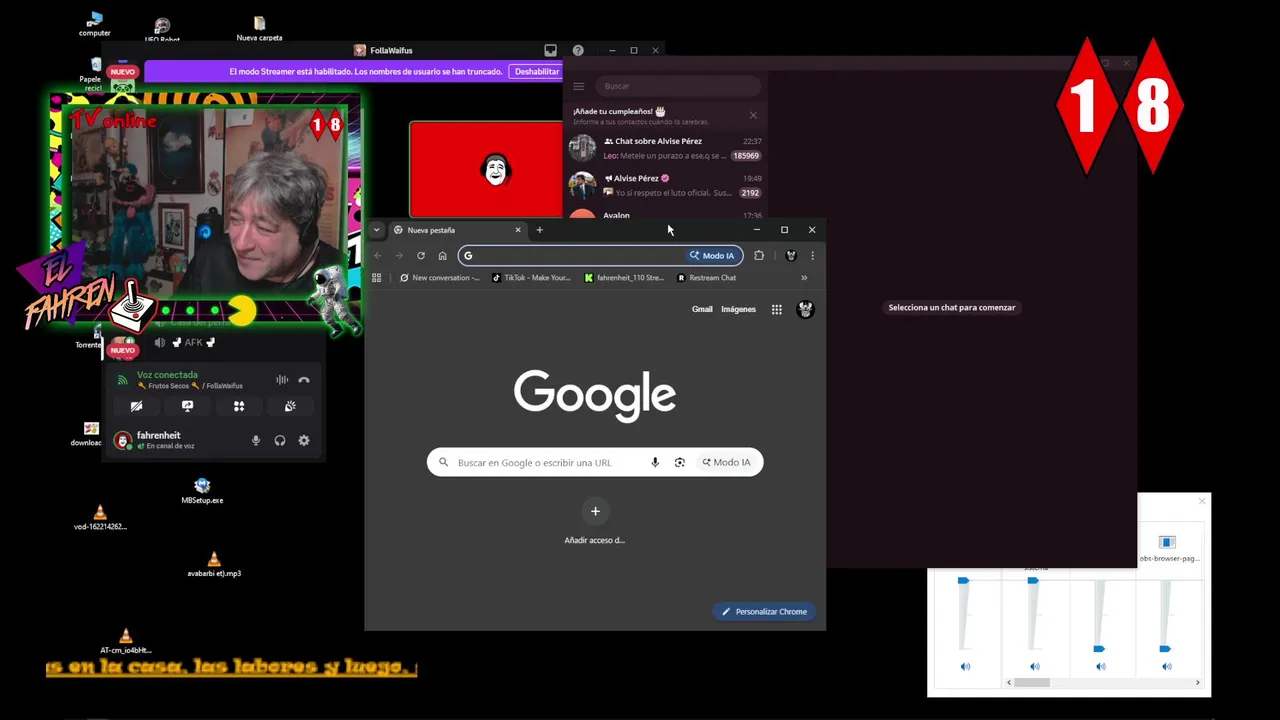Click Personalizar Chrome button
The width and height of the screenshot is (1280, 720).
pyautogui.click(x=764, y=611)
